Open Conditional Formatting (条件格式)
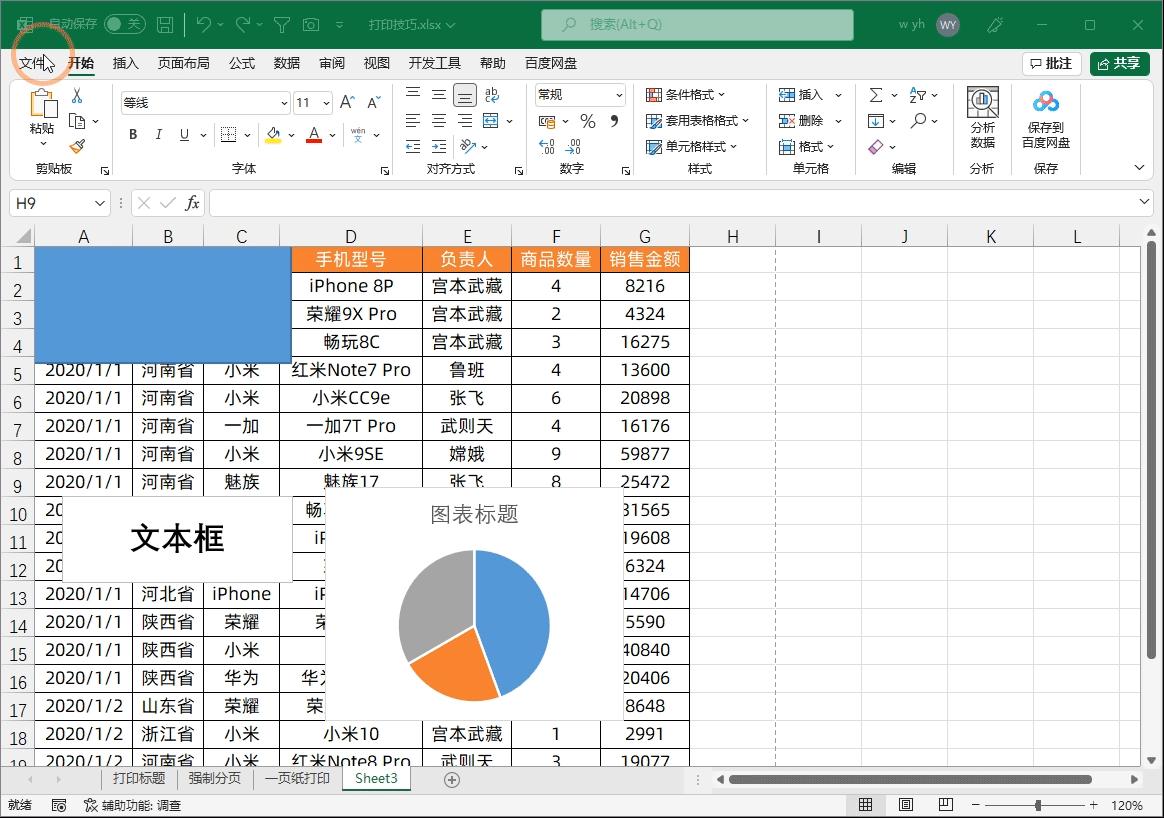 tap(690, 94)
